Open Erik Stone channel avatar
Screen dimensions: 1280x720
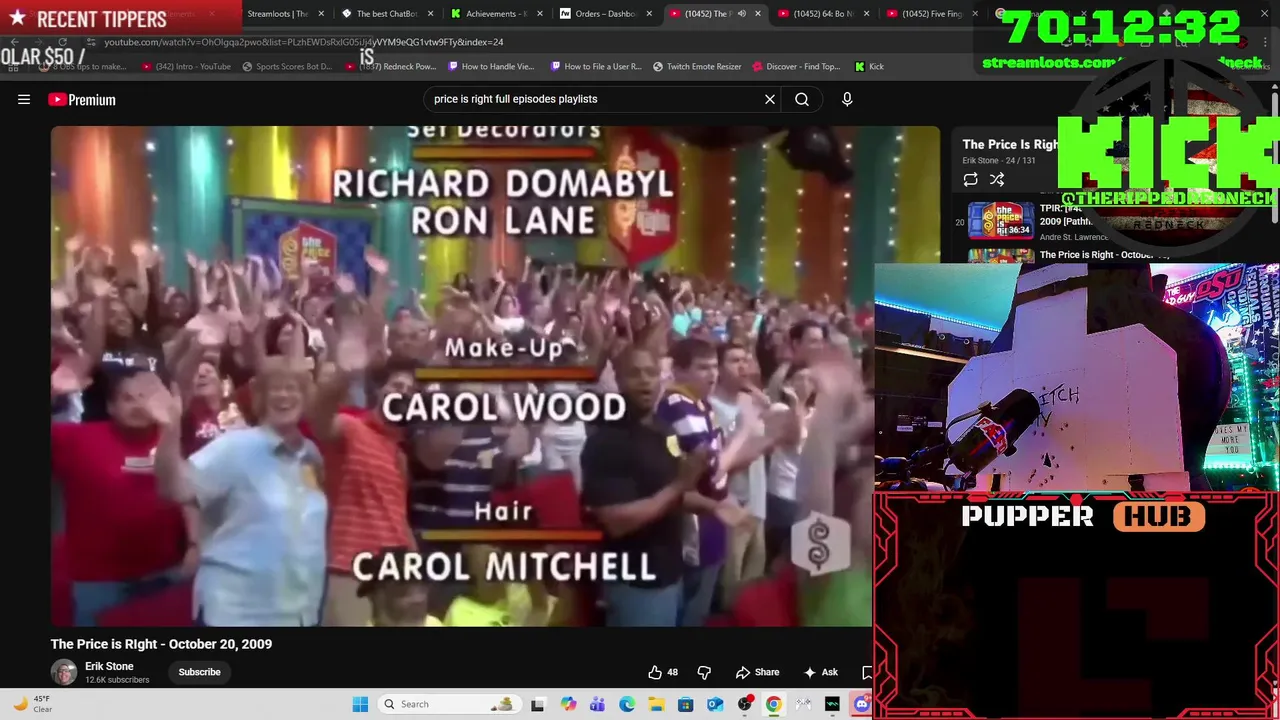(64, 672)
